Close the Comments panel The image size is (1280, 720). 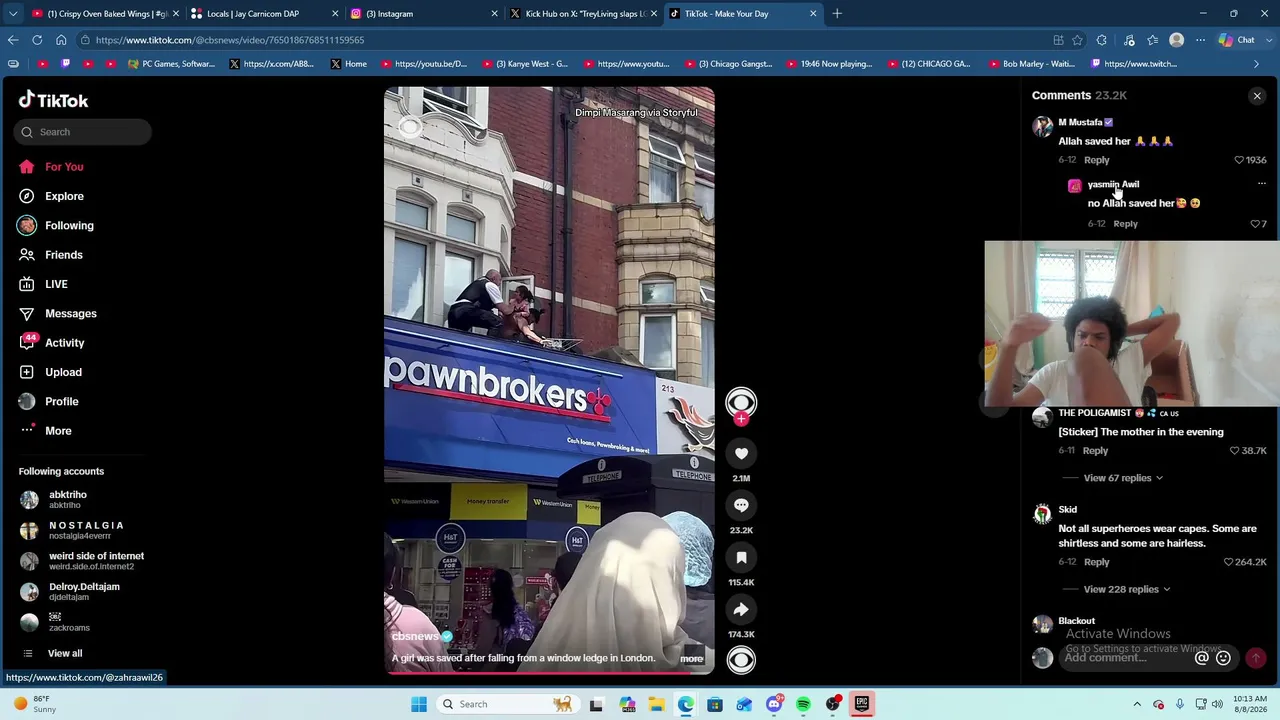tap(1257, 96)
